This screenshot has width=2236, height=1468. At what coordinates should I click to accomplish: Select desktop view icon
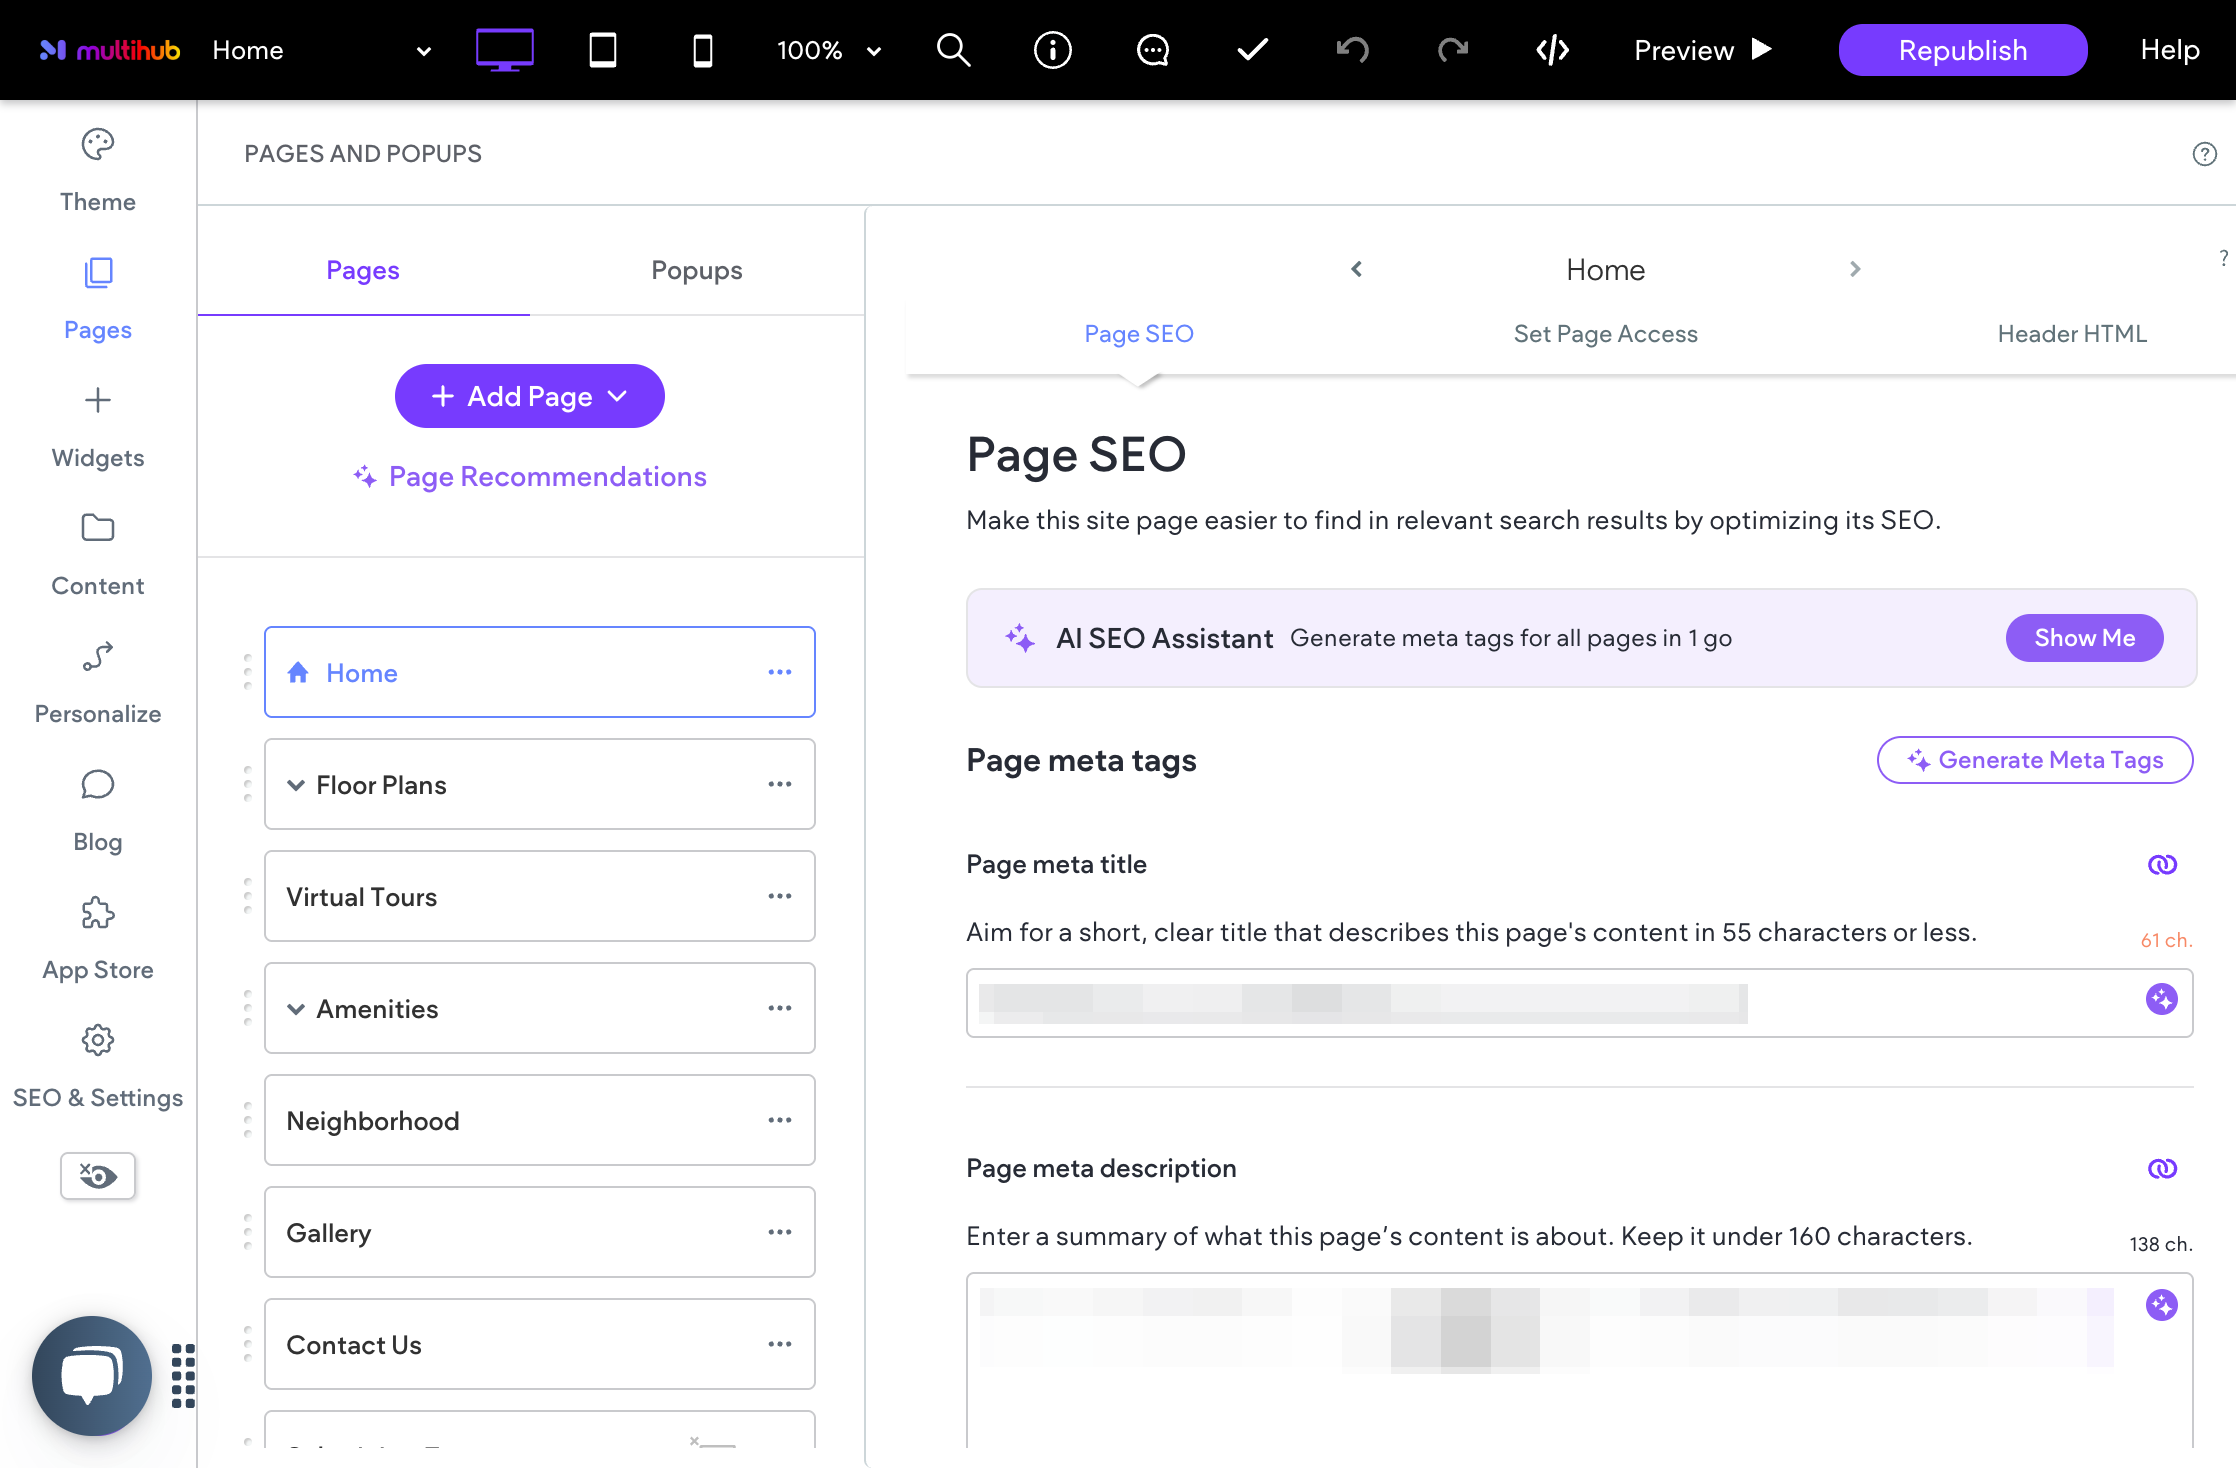point(504,50)
